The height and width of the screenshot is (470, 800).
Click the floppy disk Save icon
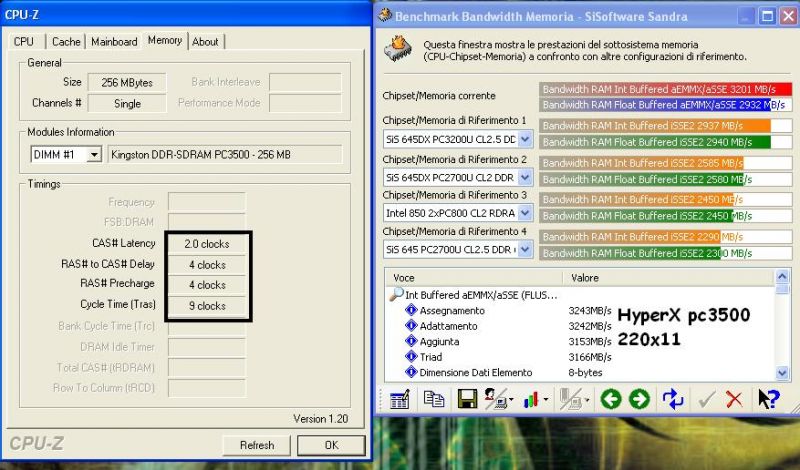pos(467,399)
